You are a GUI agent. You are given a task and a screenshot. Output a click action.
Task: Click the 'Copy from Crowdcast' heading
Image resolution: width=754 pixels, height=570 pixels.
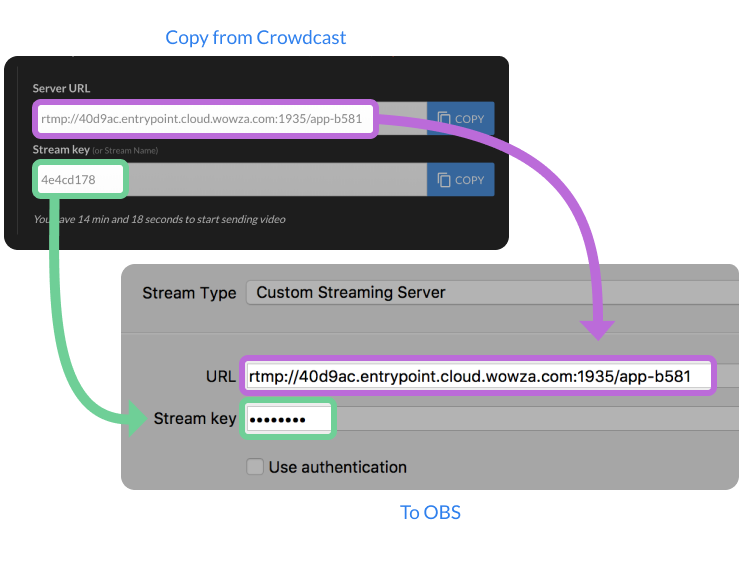point(255,38)
